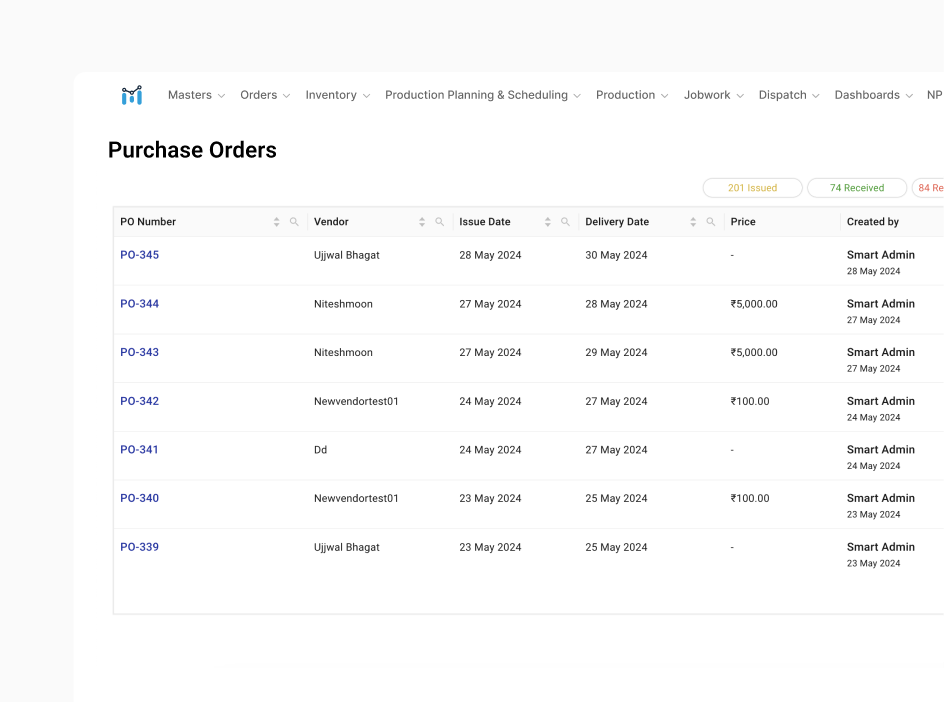Screen dimensions: 944x702
Task: Sort table by PO Number arrows
Action: pyautogui.click(x=277, y=222)
